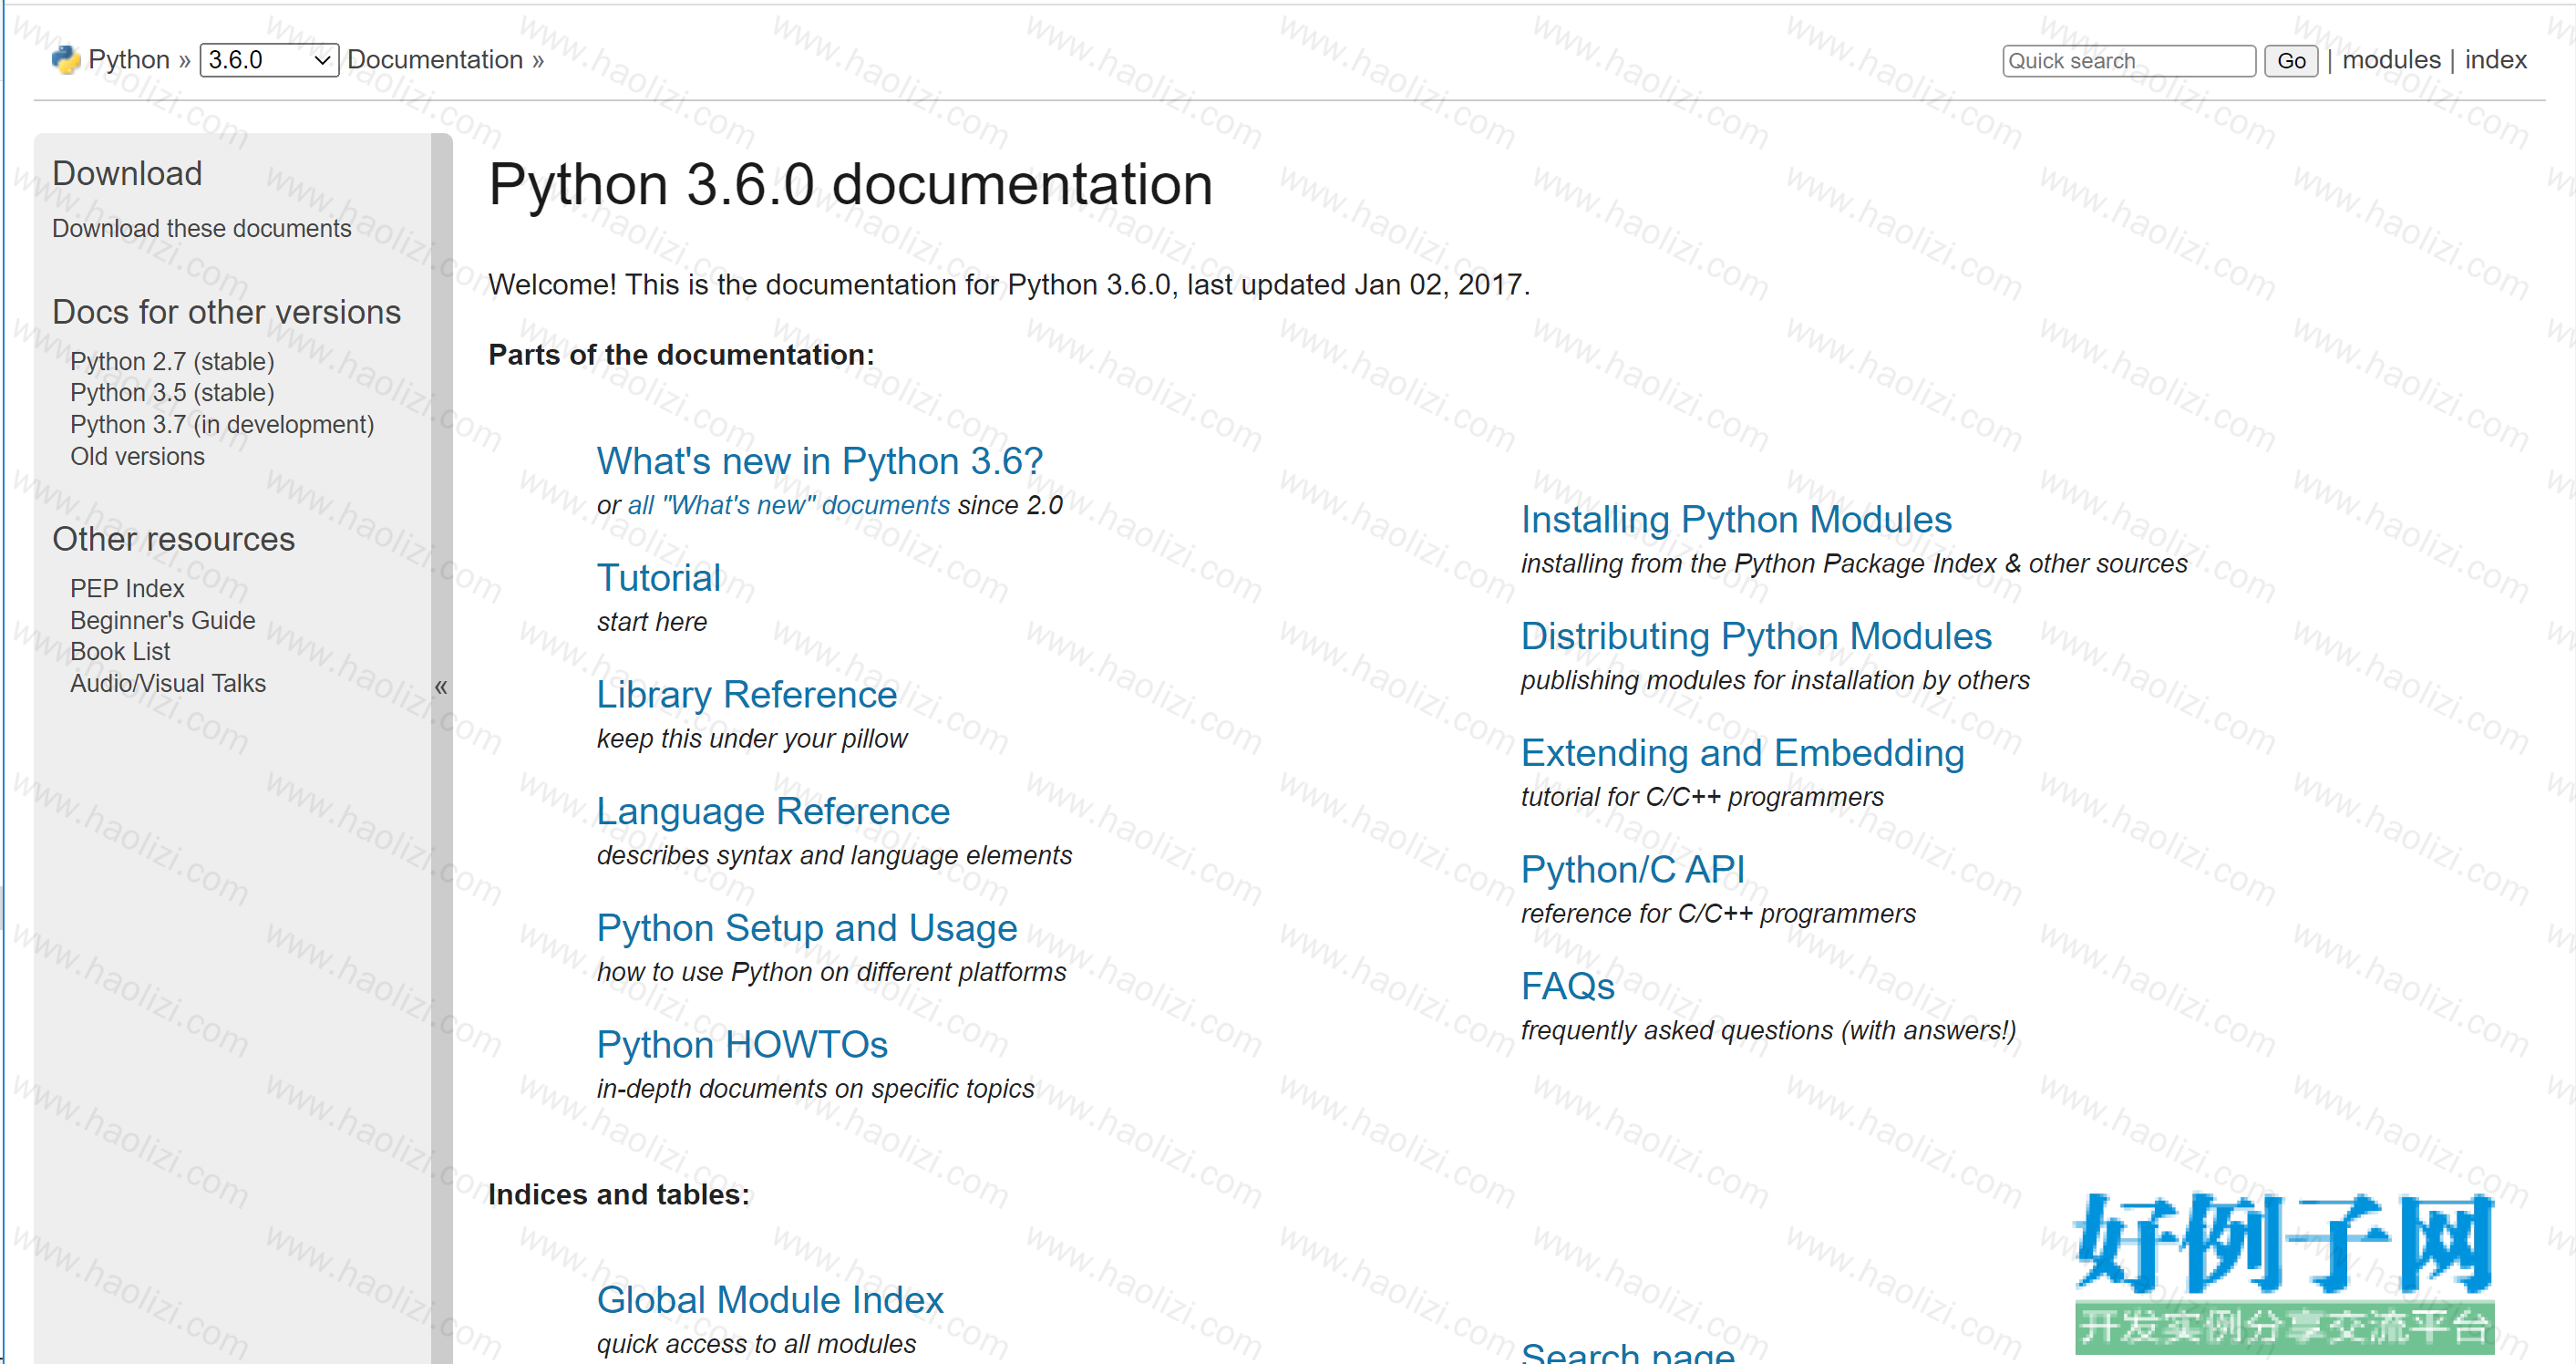Click the Documentation breadcrumb link

435,60
